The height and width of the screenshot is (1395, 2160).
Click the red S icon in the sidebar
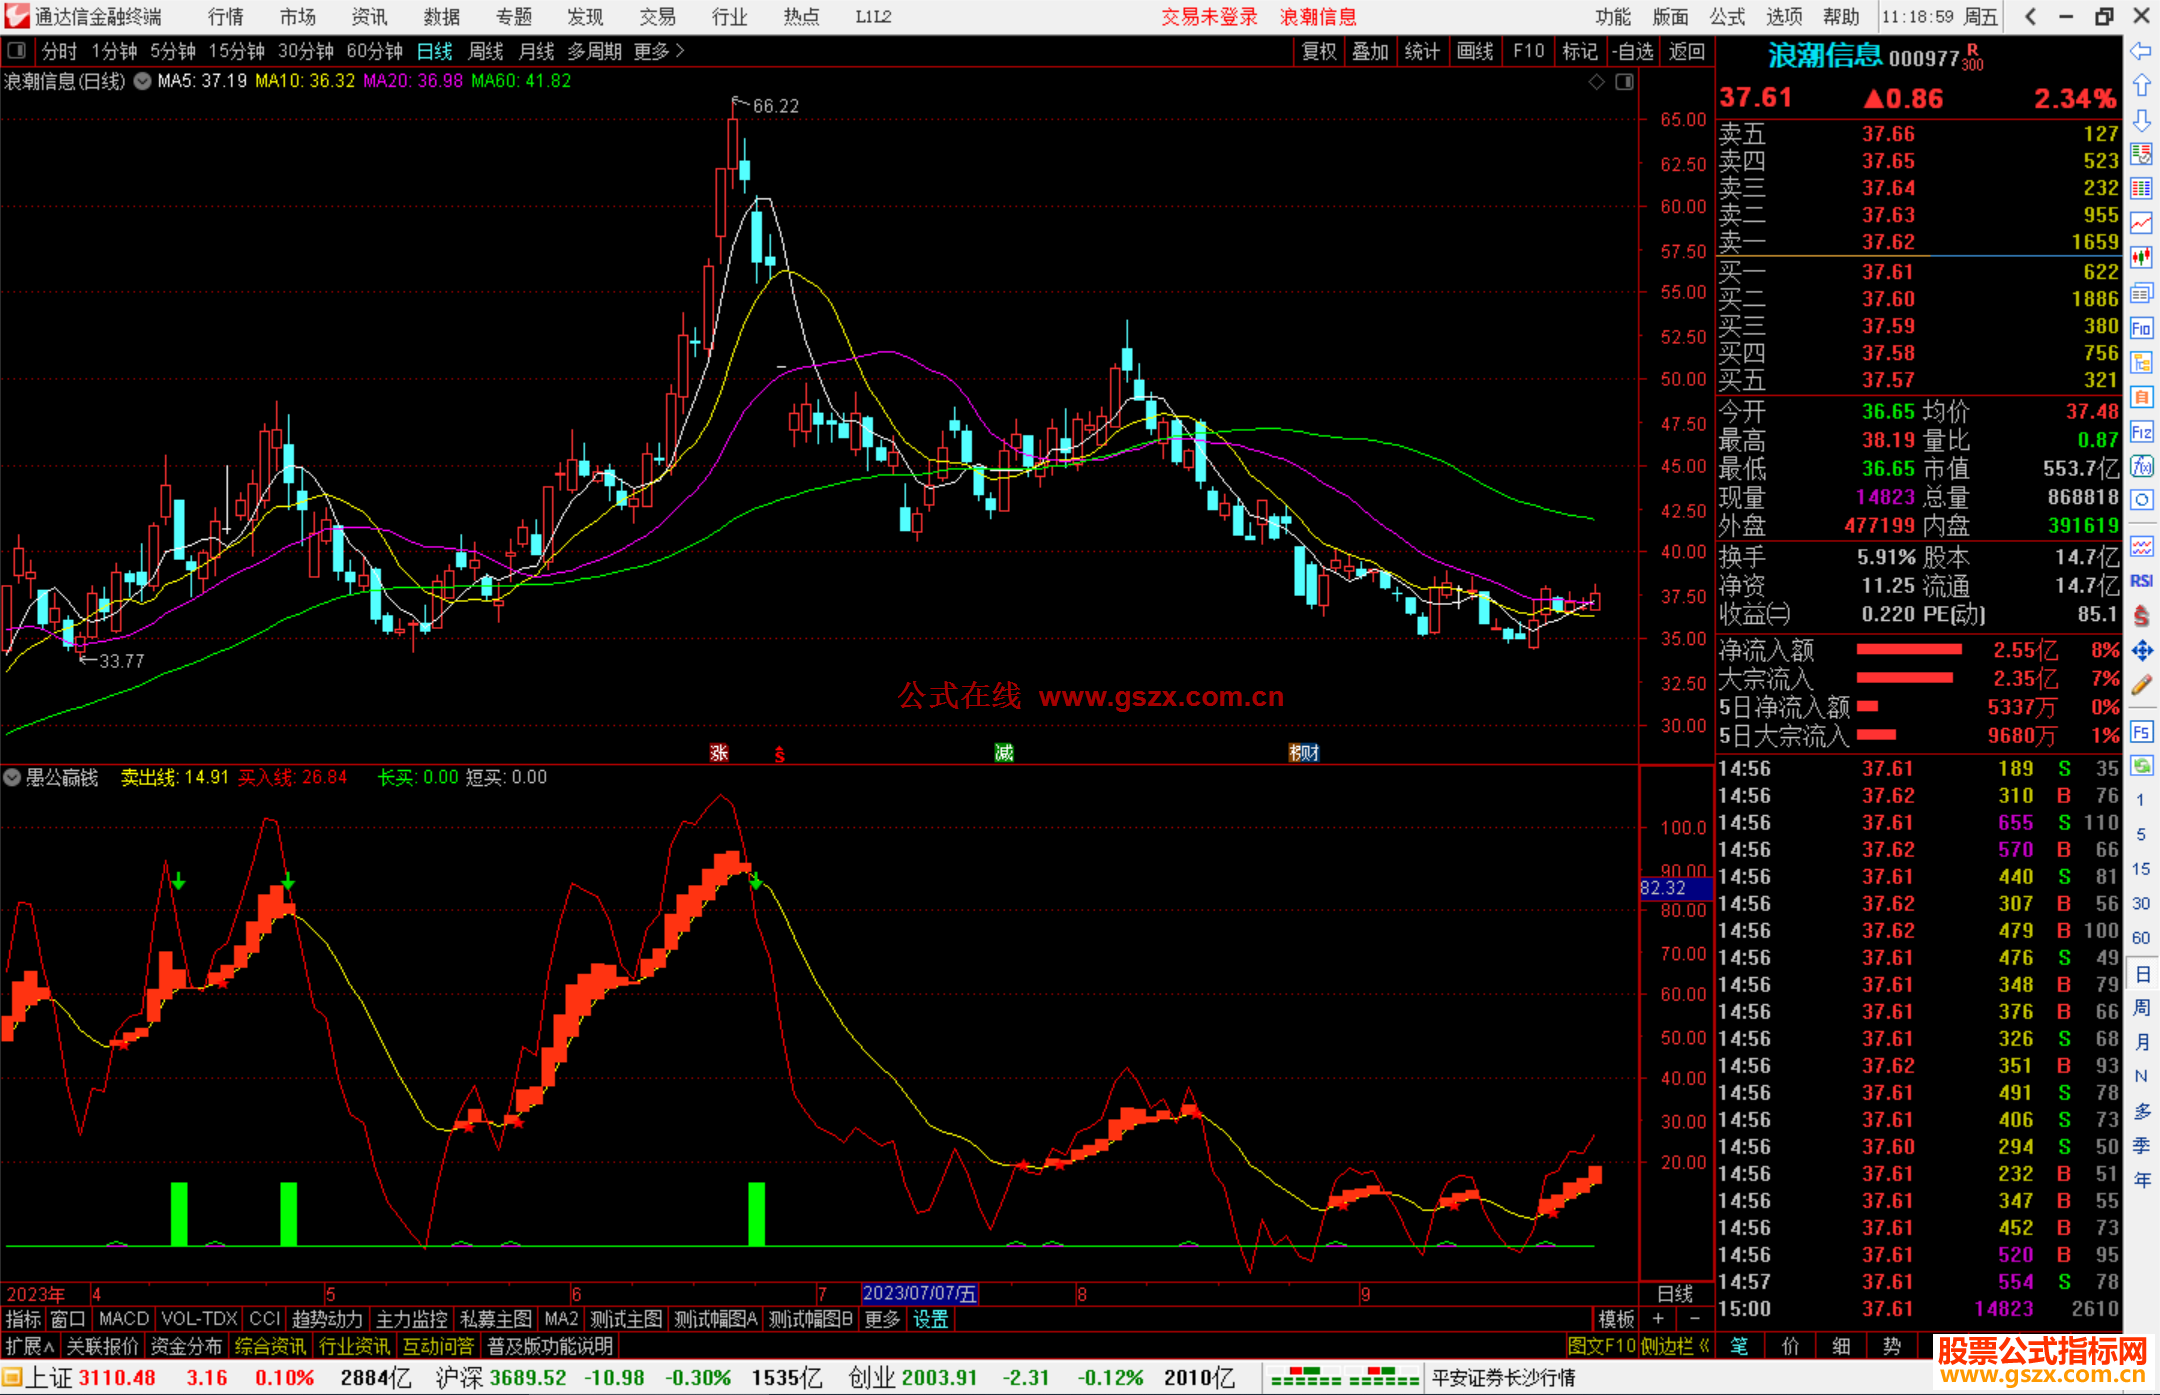pyautogui.click(x=2141, y=616)
